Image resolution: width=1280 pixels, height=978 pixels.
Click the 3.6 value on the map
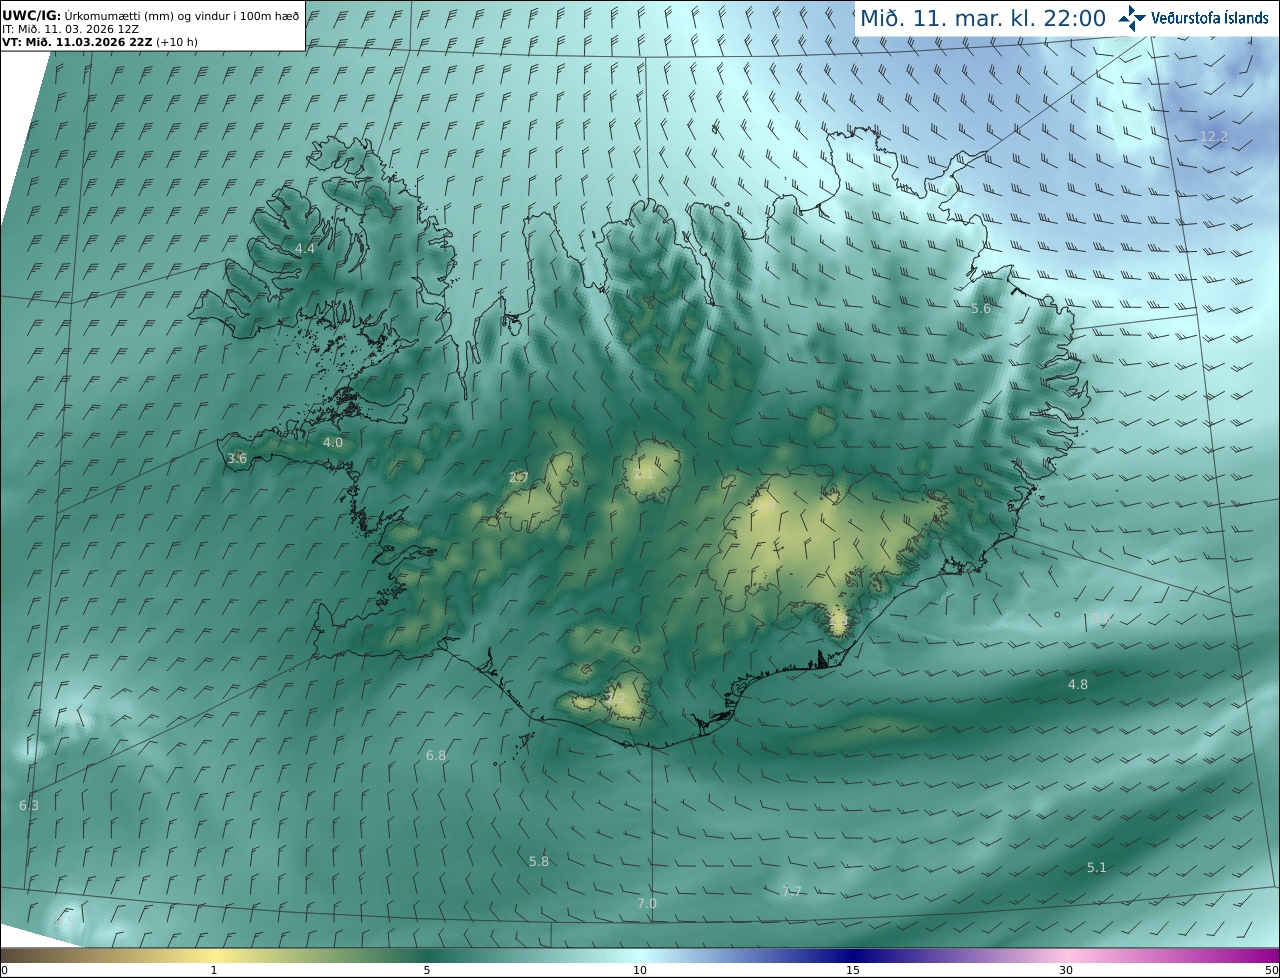tap(237, 459)
